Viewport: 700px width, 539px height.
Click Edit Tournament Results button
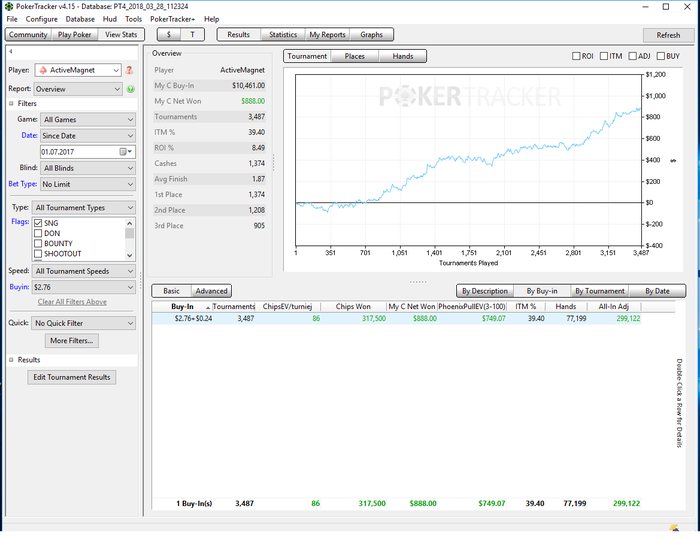pyautogui.click(x=71, y=377)
